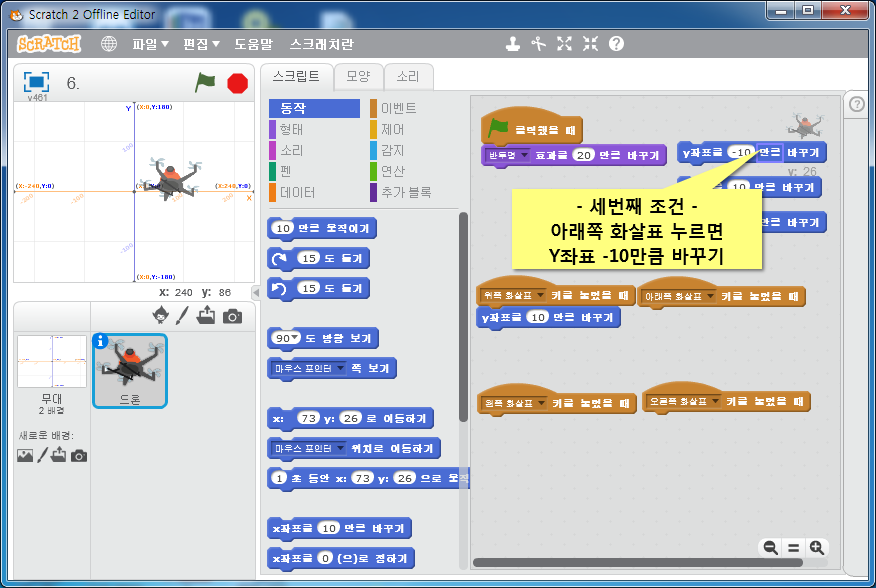Click the clockwise 15도 돌기 block
The width and height of the screenshot is (876, 588).
click(318, 258)
